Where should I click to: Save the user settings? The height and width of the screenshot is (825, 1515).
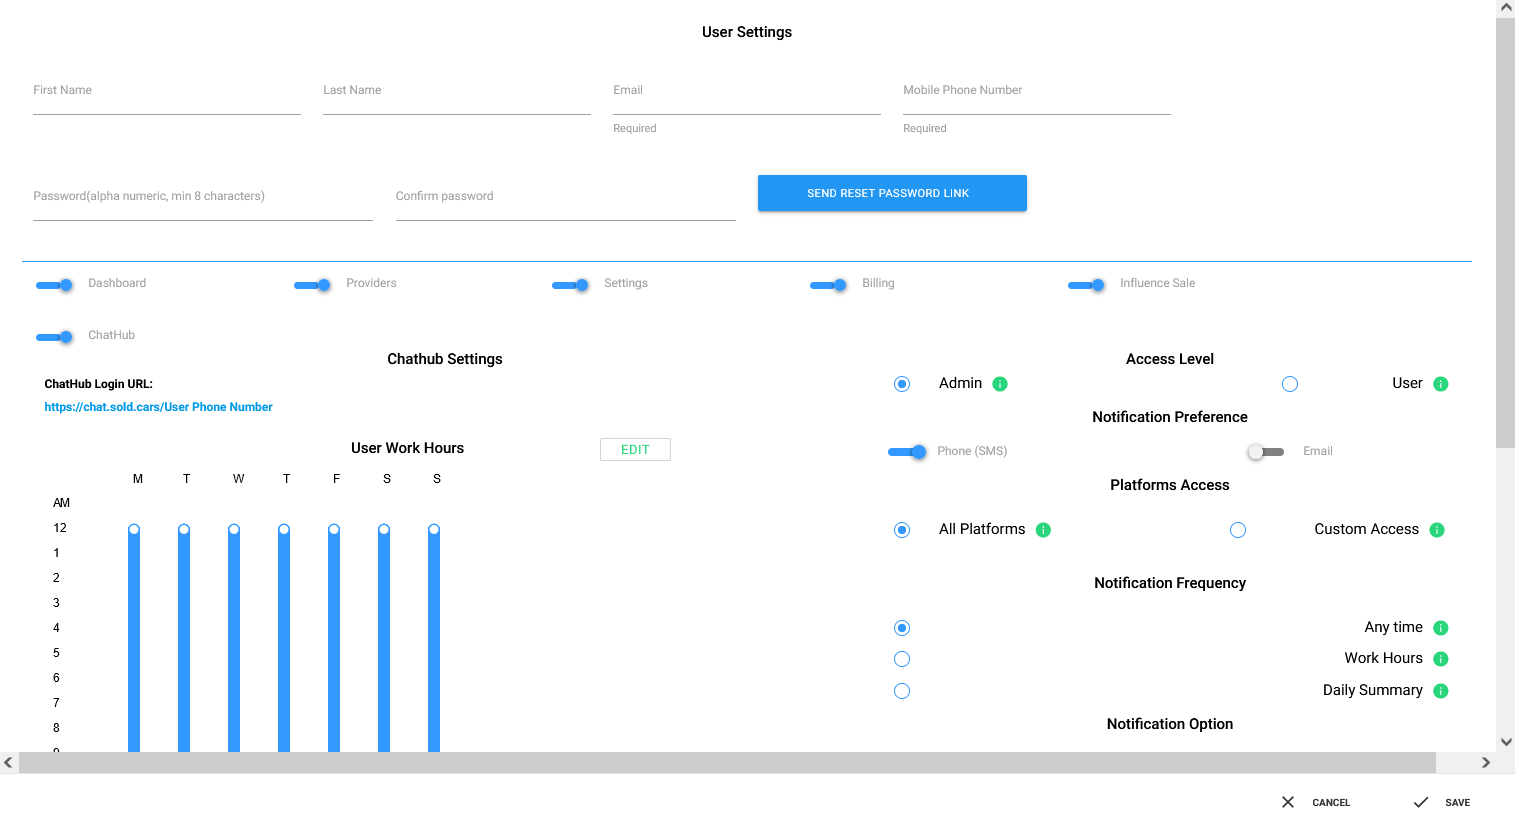pyautogui.click(x=1442, y=802)
